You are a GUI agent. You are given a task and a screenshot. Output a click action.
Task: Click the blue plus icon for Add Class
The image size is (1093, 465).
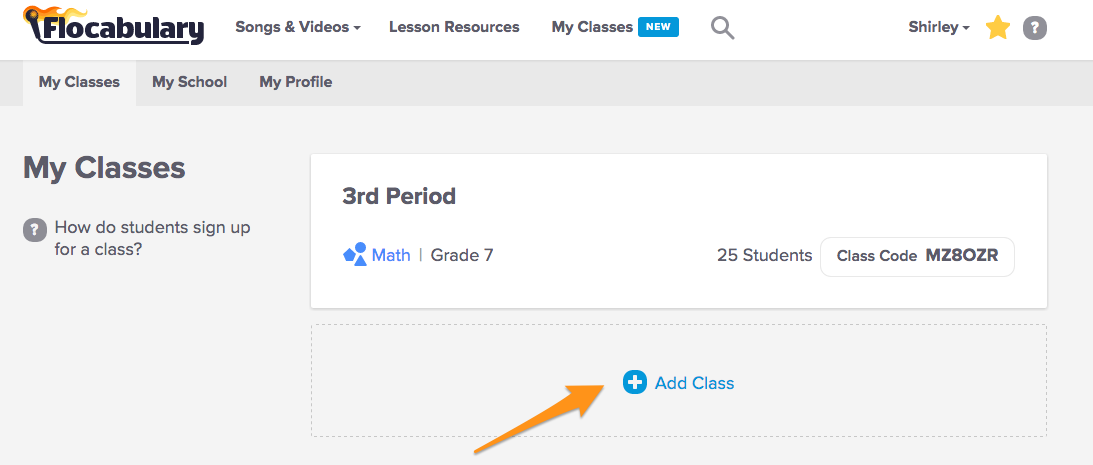click(x=635, y=382)
